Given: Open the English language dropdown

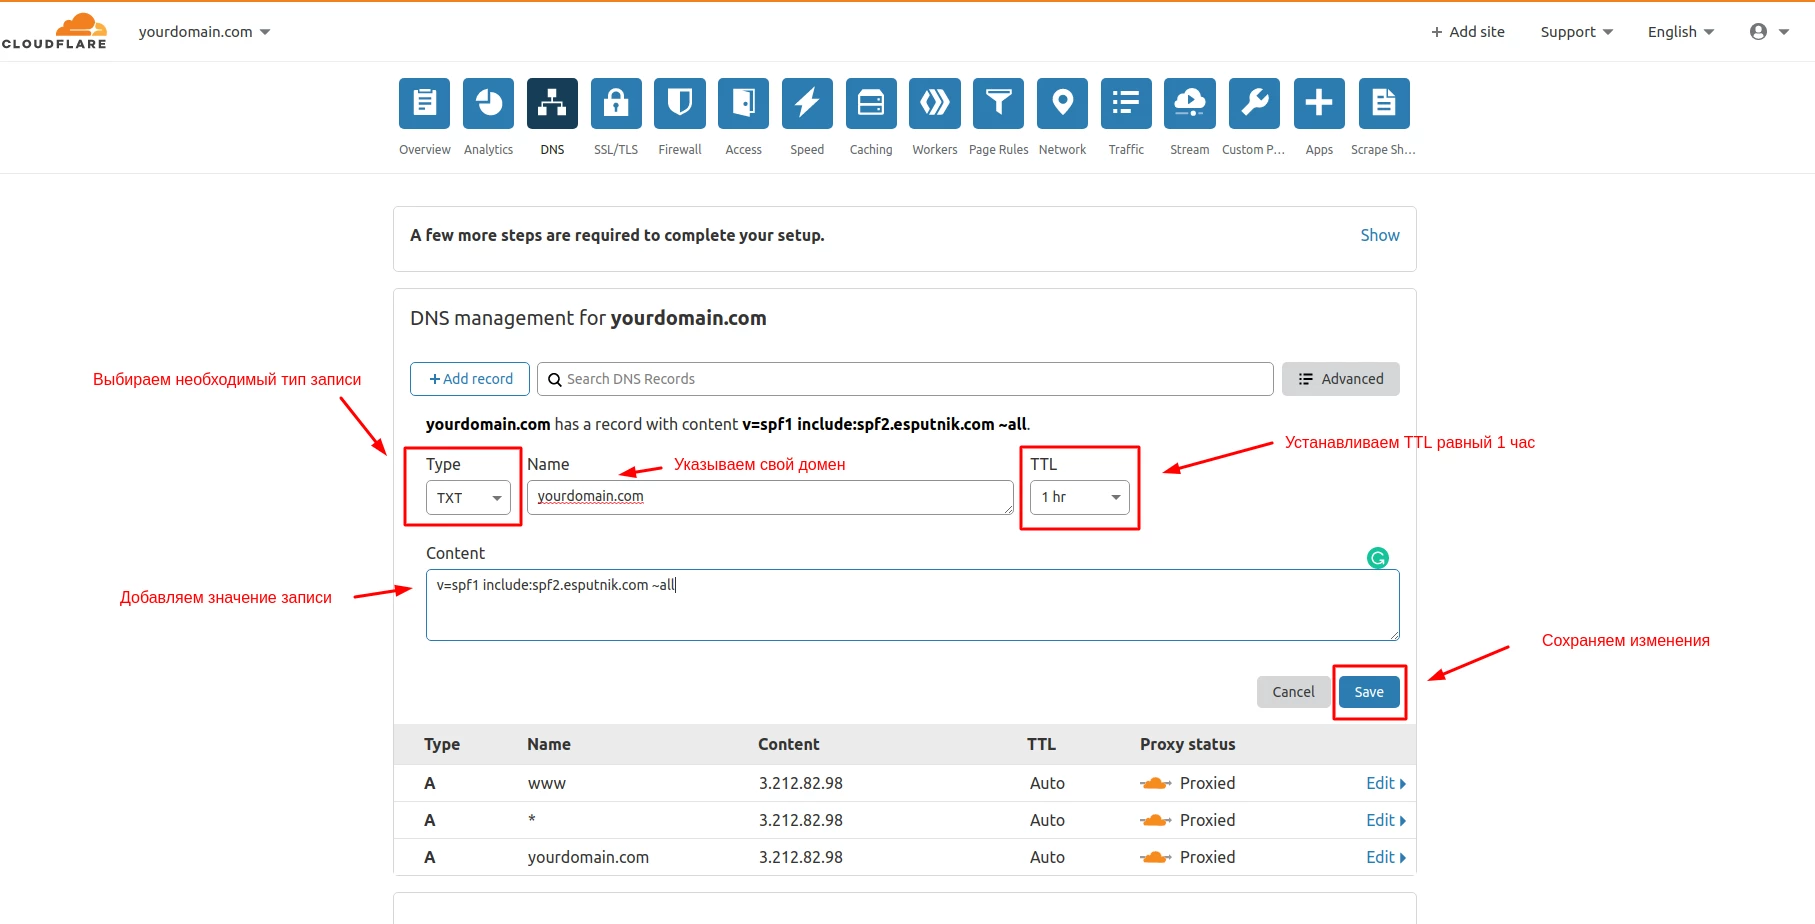Looking at the screenshot, I should click(x=1680, y=32).
